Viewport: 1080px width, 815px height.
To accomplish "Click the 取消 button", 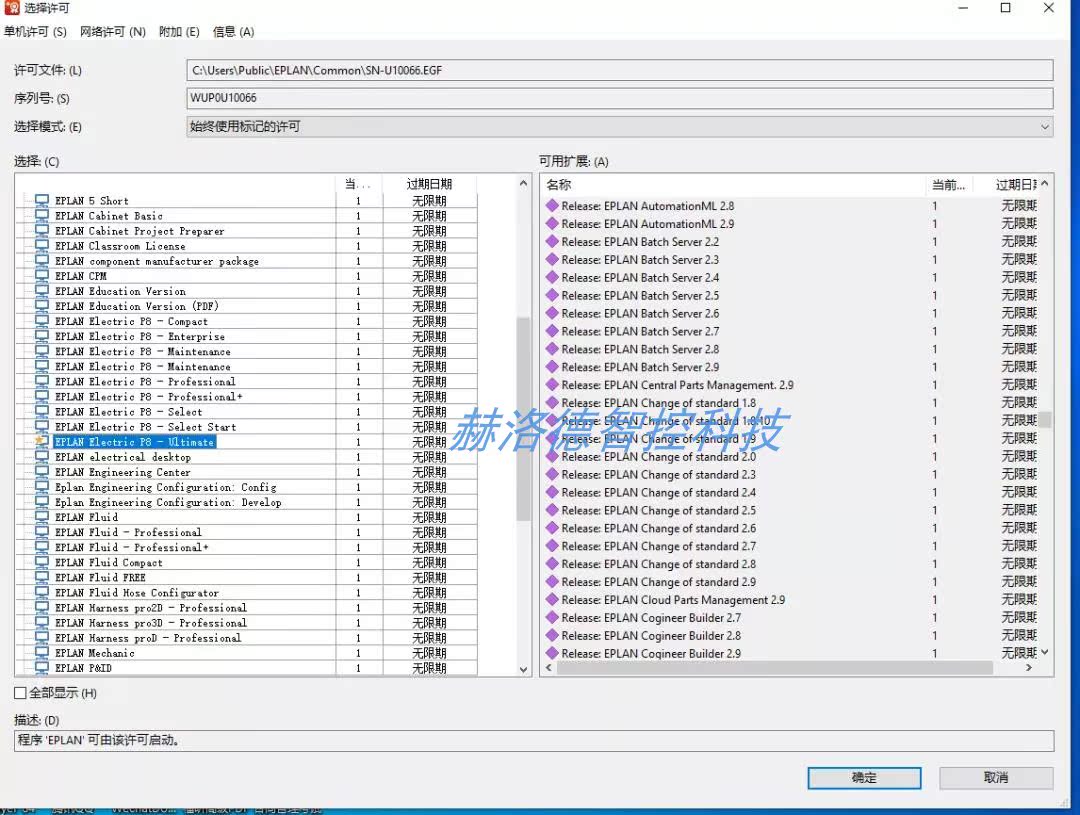I will 996,778.
